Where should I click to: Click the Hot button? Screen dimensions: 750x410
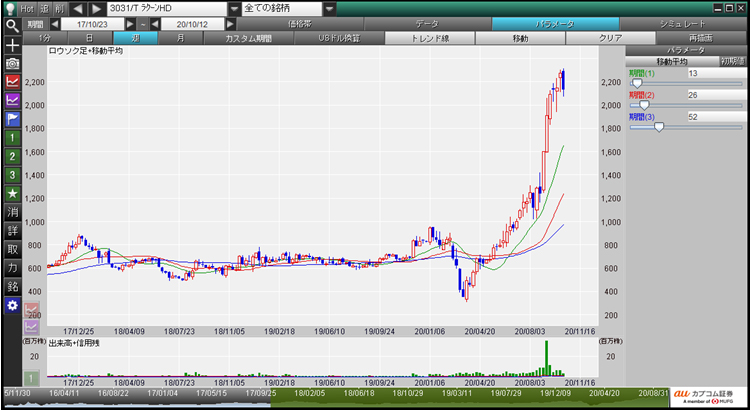[27, 9]
